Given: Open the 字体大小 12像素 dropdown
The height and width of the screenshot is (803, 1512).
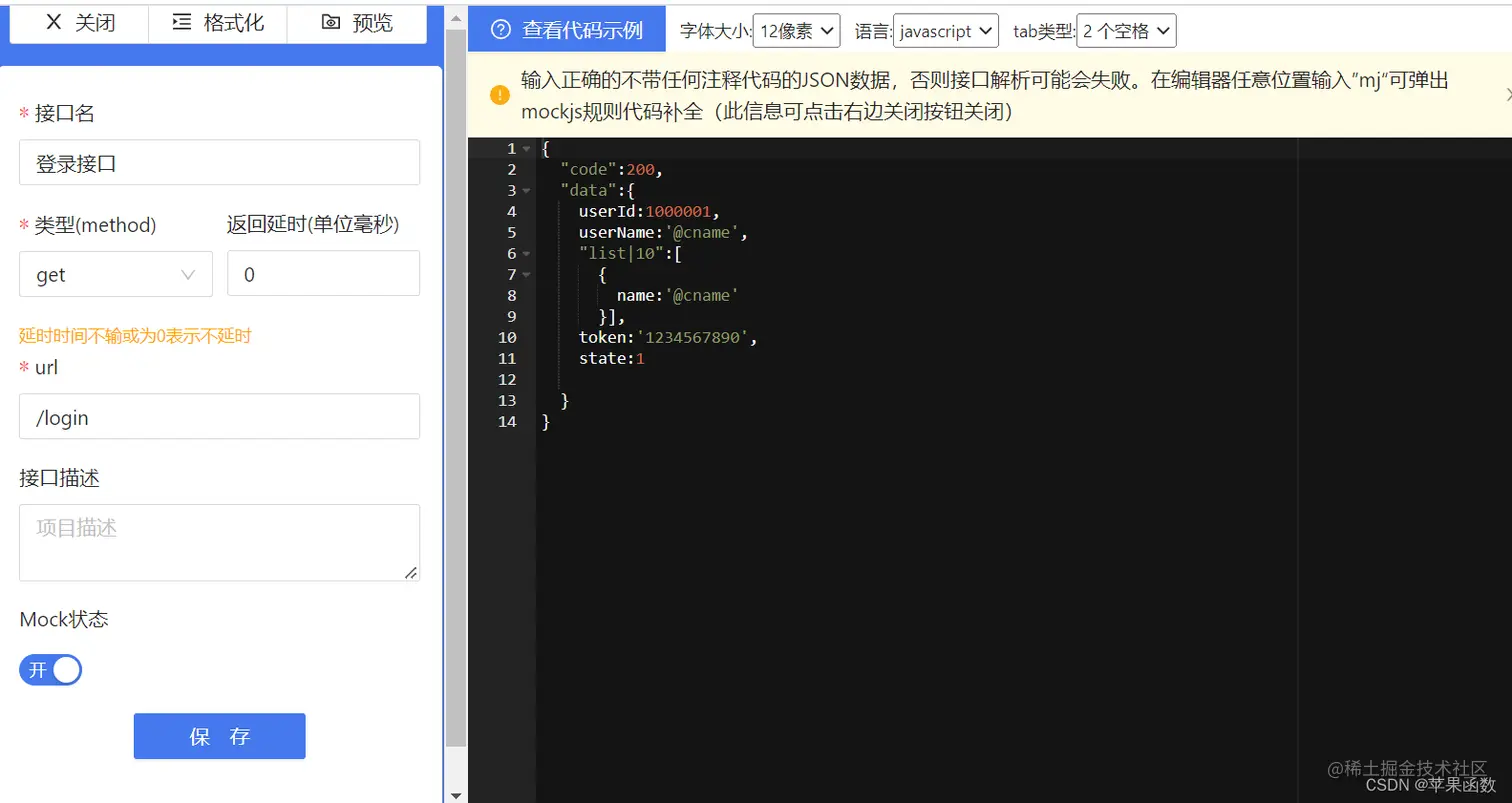Looking at the screenshot, I should (796, 31).
